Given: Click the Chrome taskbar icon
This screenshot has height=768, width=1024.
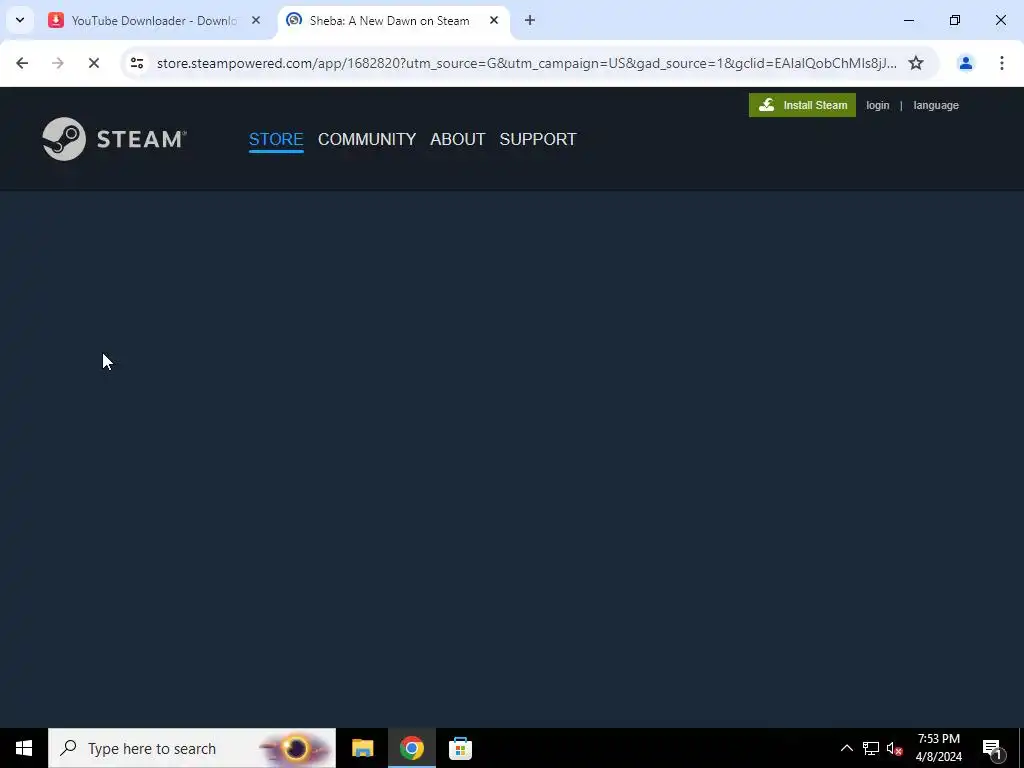Looking at the screenshot, I should click(411, 748).
